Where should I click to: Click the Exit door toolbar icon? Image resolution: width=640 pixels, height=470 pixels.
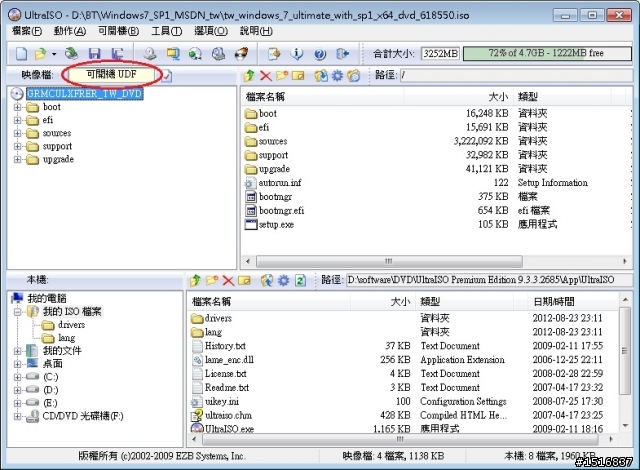342,53
